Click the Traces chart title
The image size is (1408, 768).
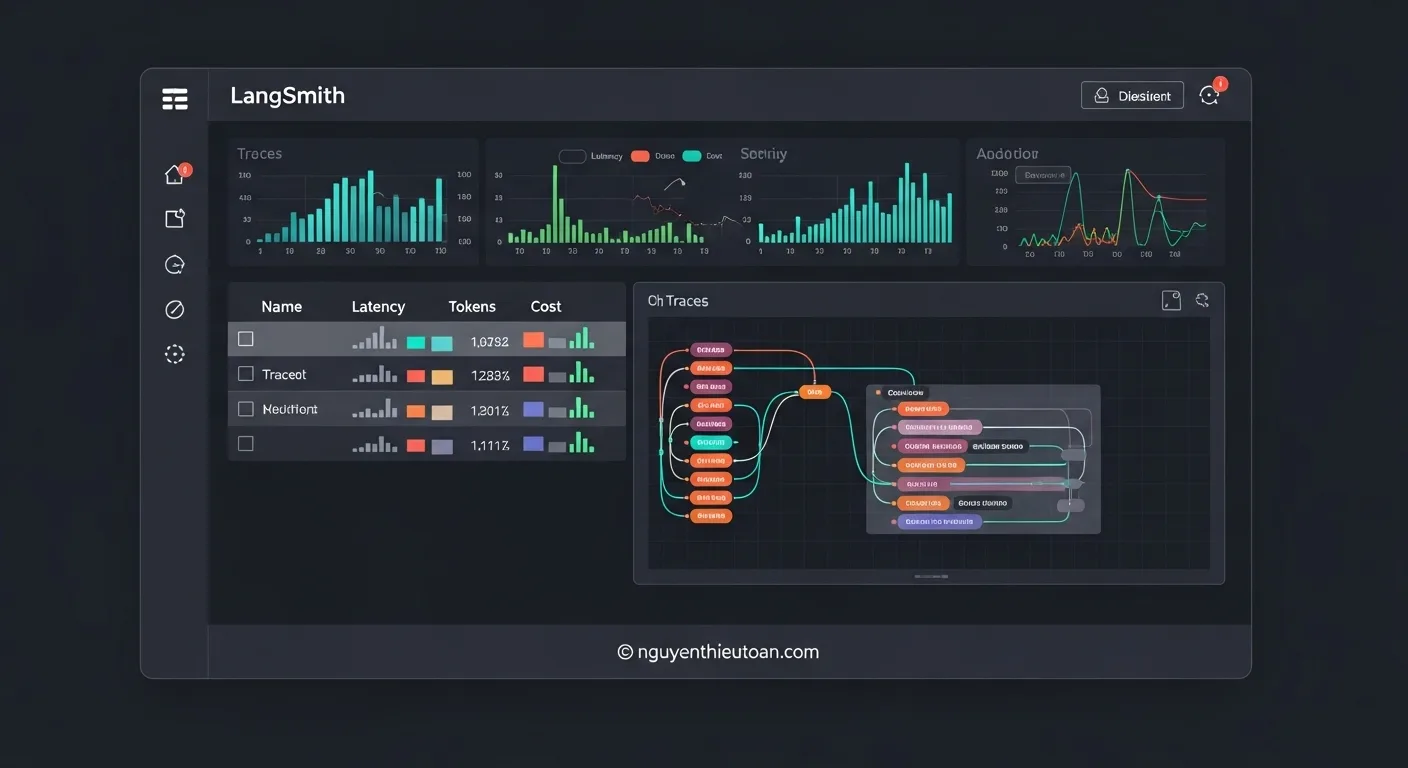coord(259,154)
